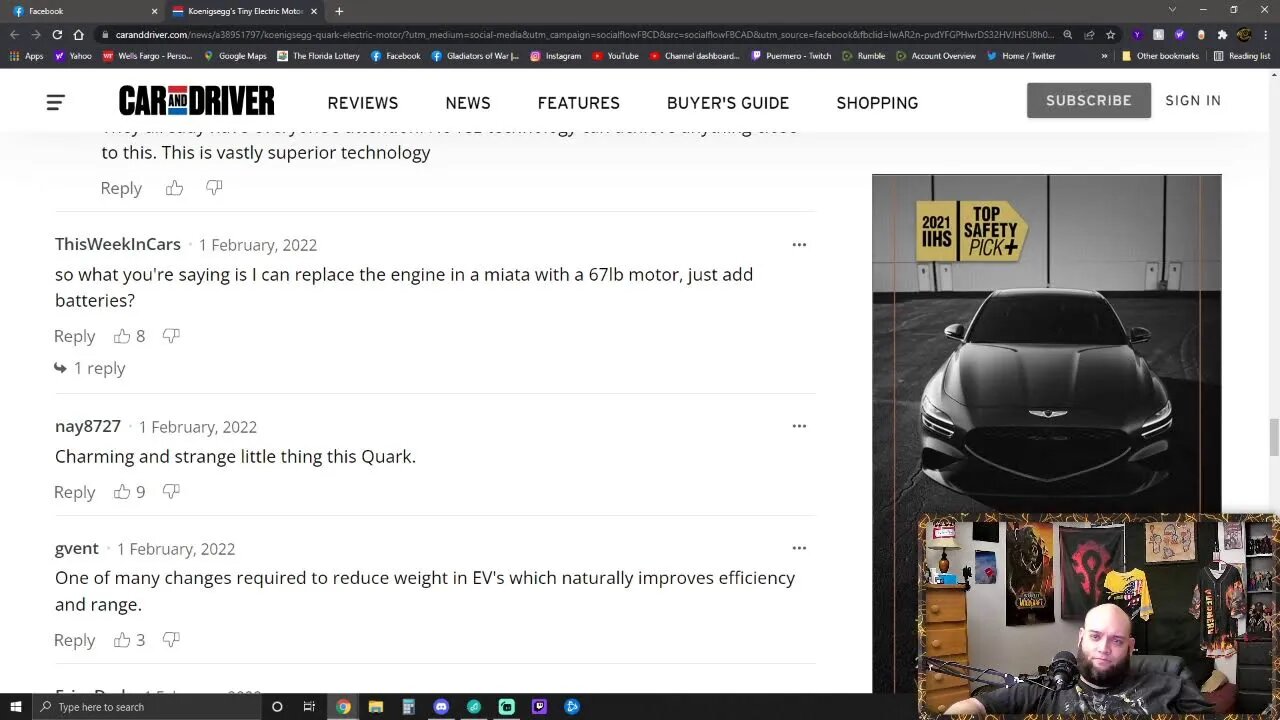Click the SUBSCRIBE button
The width and height of the screenshot is (1280, 720).
tap(1089, 100)
